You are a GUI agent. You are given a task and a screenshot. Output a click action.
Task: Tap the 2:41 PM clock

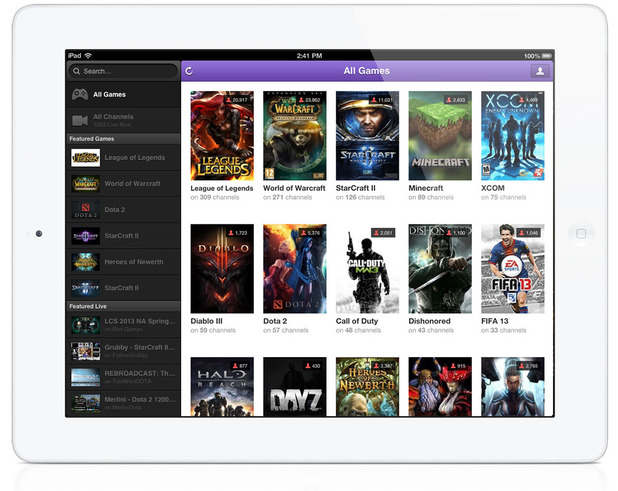click(x=309, y=56)
